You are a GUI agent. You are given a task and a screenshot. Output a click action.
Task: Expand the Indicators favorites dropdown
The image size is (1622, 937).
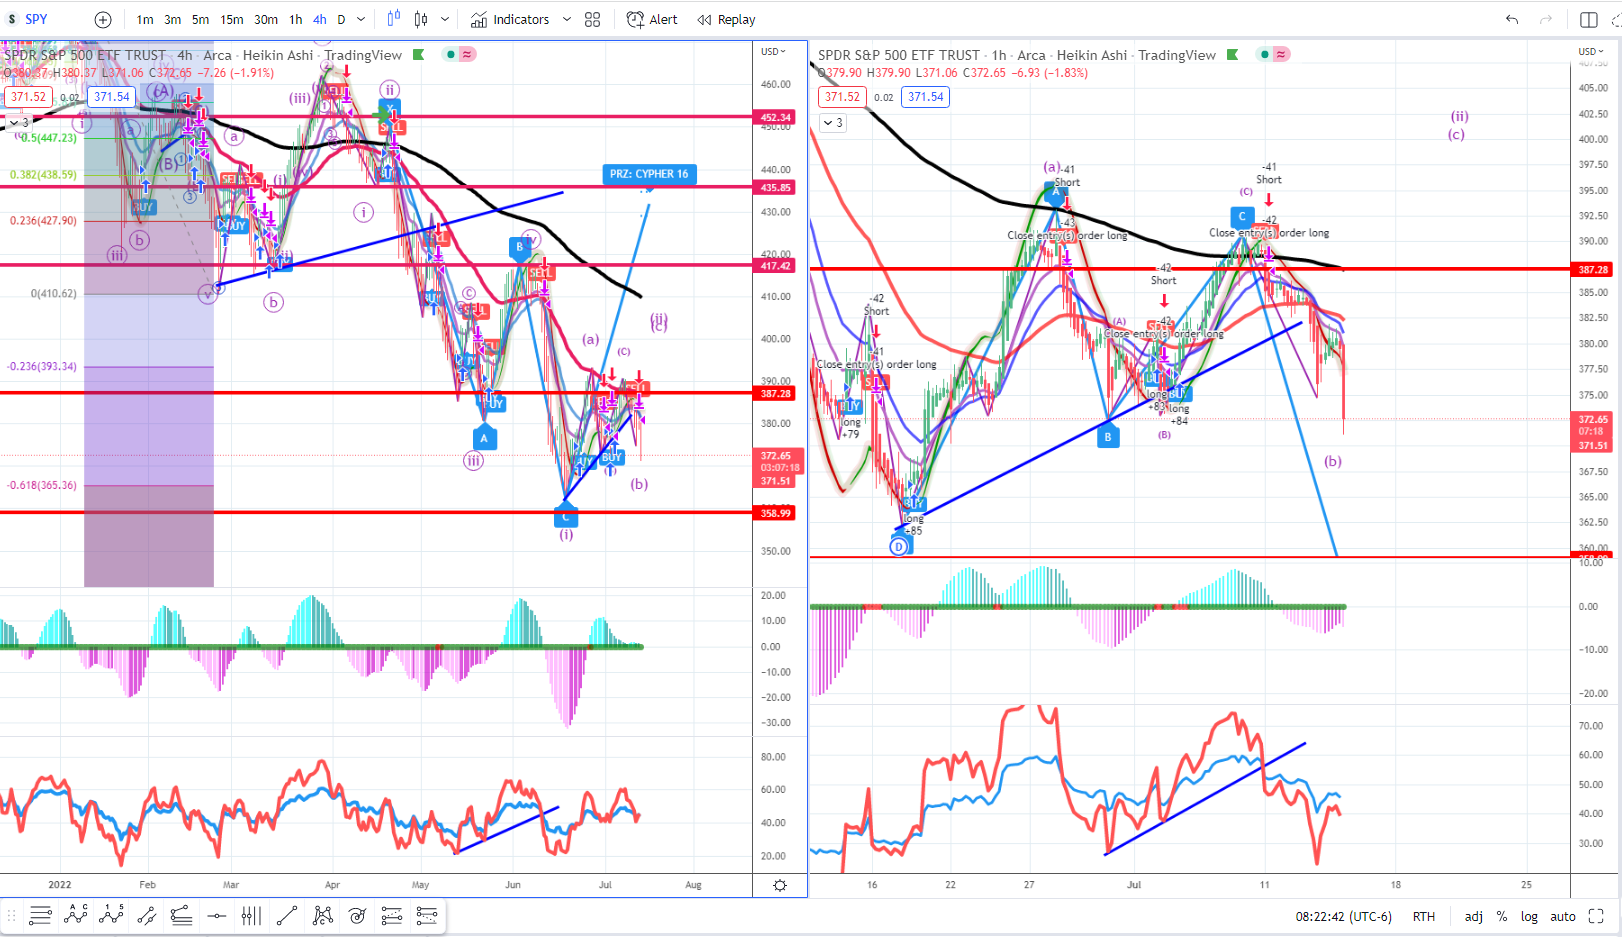[567, 19]
